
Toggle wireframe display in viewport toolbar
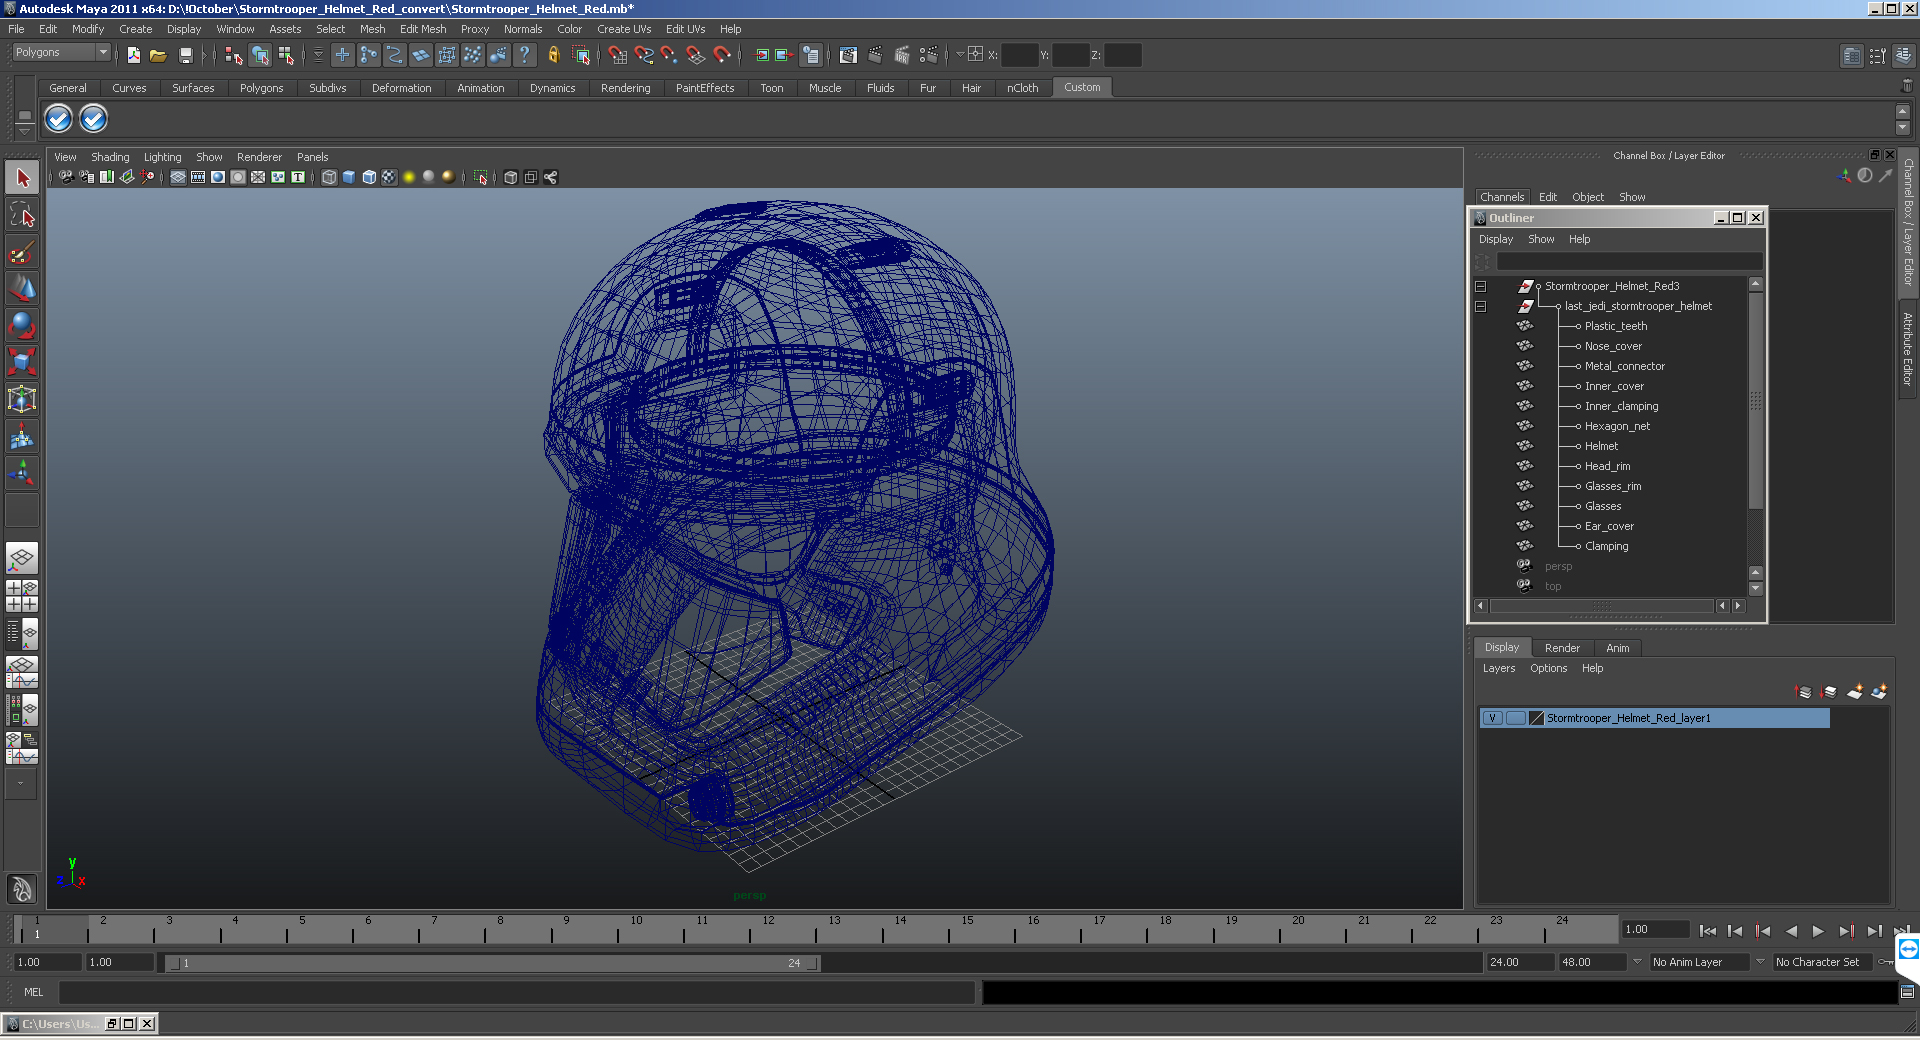(x=329, y=177)
